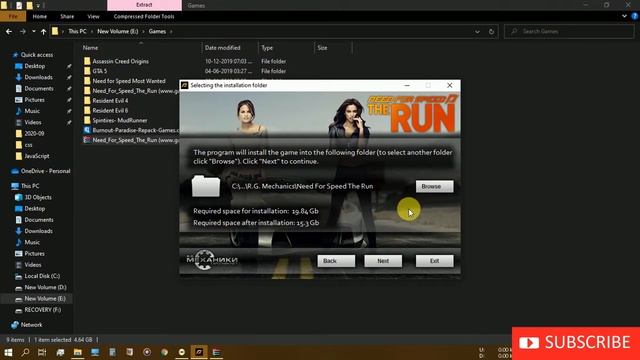Screen dimensions: 640x360
Task: Open Task View on taskbar
Action: click(x=42, y=352)
